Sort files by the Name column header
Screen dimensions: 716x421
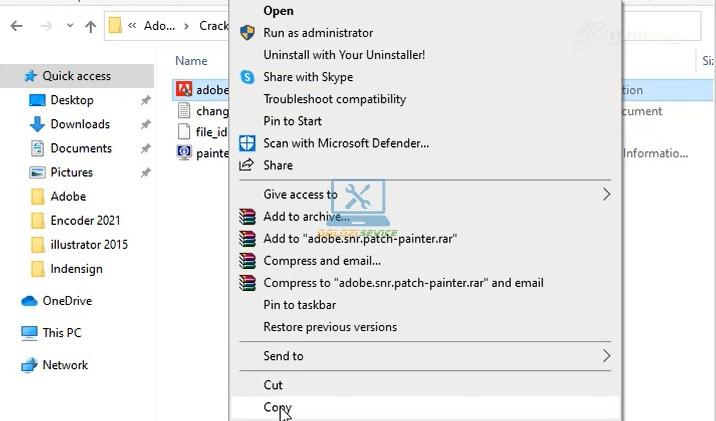[x=191, y=61]
